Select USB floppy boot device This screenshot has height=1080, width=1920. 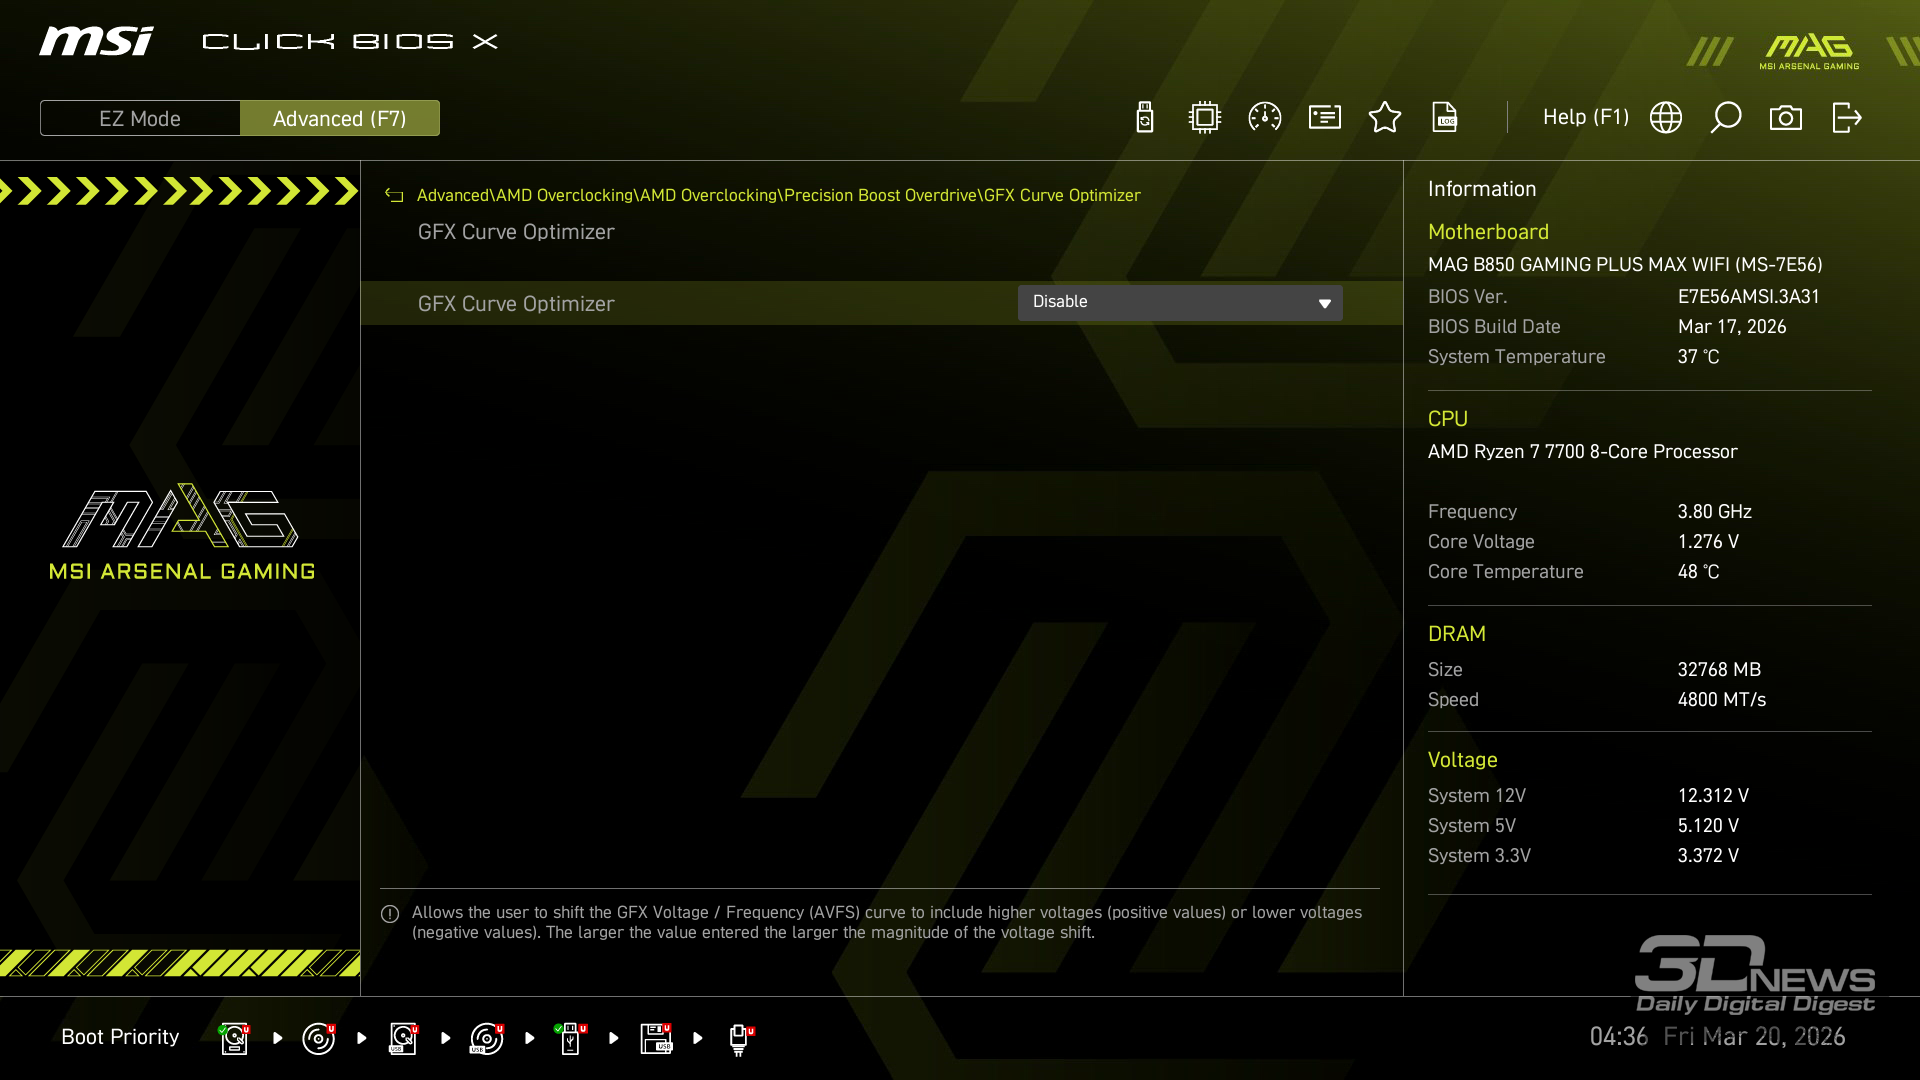tap(656, 1038)
